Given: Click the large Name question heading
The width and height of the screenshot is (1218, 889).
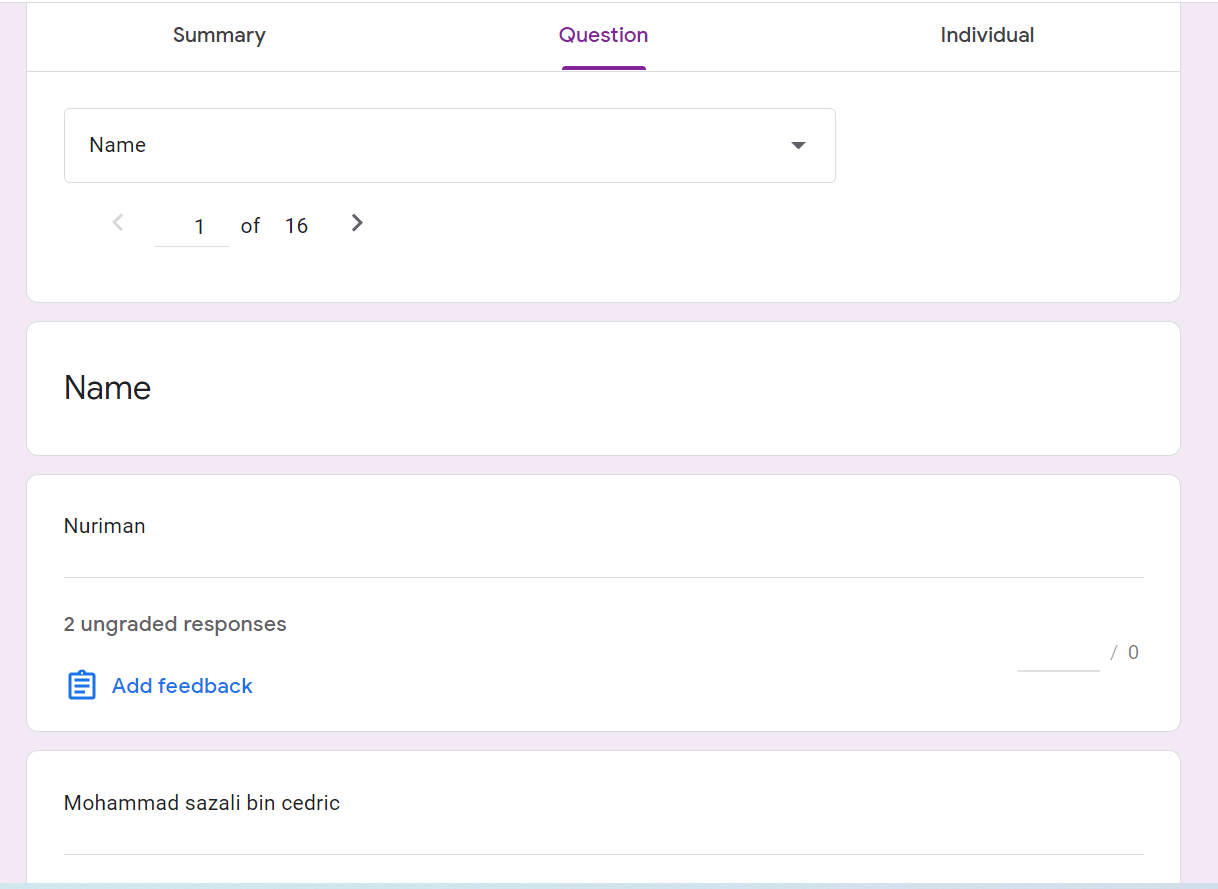Looking at the screenshot, I should tap(108, 388).
